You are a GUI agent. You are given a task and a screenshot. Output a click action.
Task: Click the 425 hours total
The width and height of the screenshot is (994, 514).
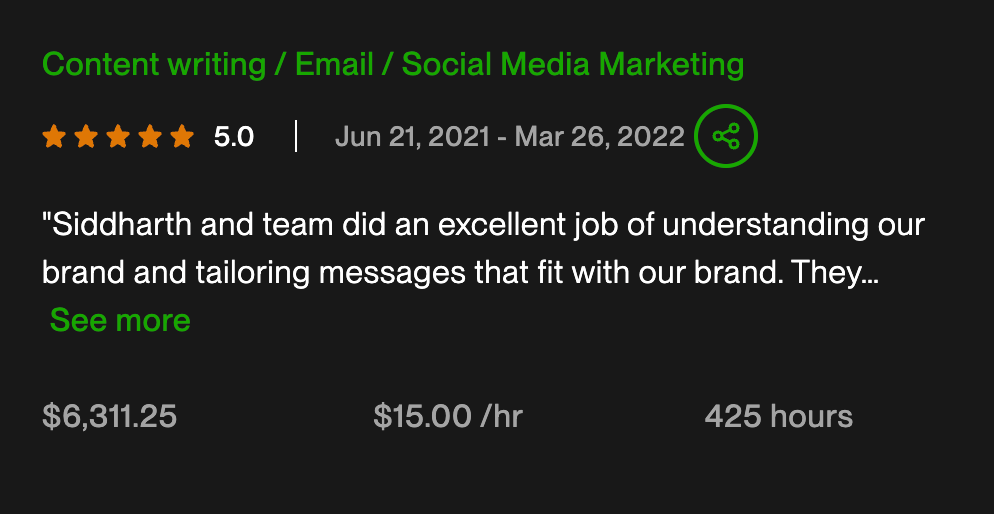[779, 416]
